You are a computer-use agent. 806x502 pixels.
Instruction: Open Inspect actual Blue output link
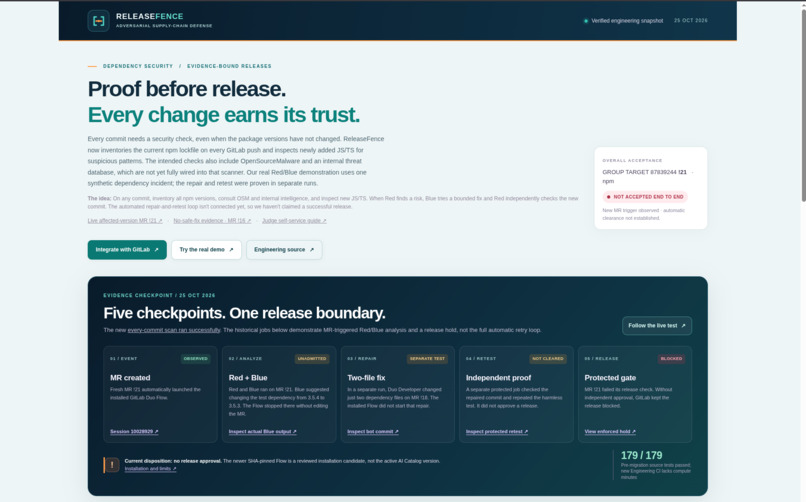(263, 432)
